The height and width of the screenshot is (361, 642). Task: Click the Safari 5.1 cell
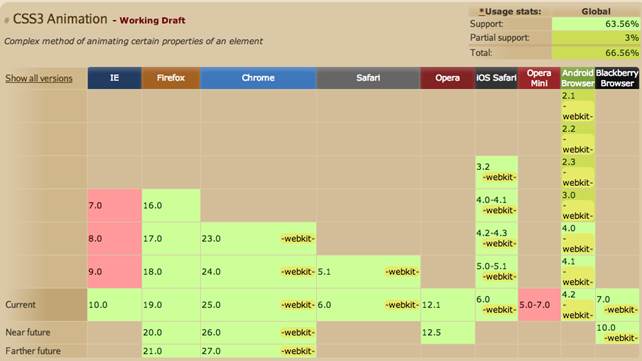pos(368,272)
